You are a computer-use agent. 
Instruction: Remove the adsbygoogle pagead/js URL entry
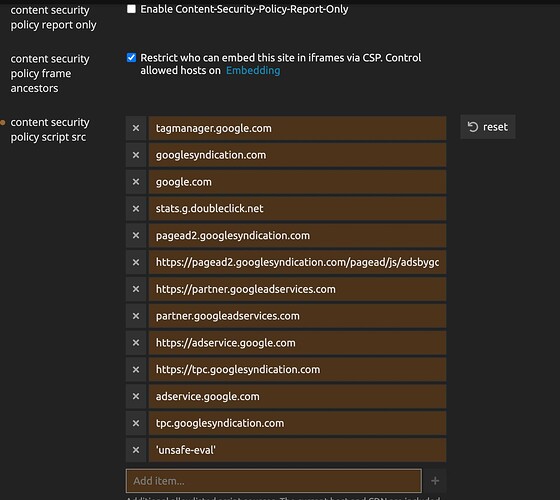coord(136,262)
